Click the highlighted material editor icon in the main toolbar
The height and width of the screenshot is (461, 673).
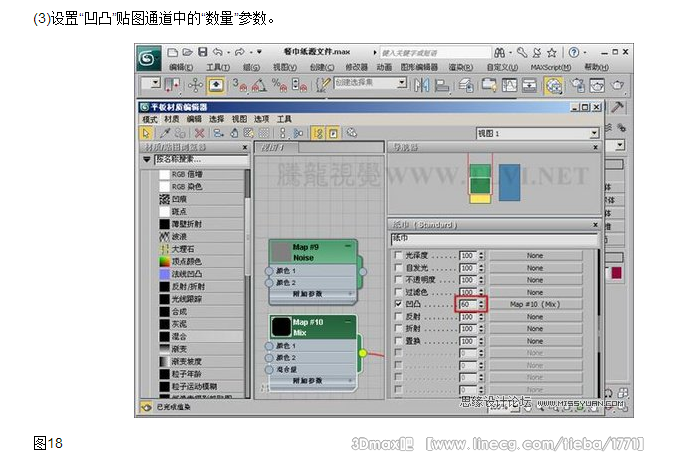(x=554, y=85)
